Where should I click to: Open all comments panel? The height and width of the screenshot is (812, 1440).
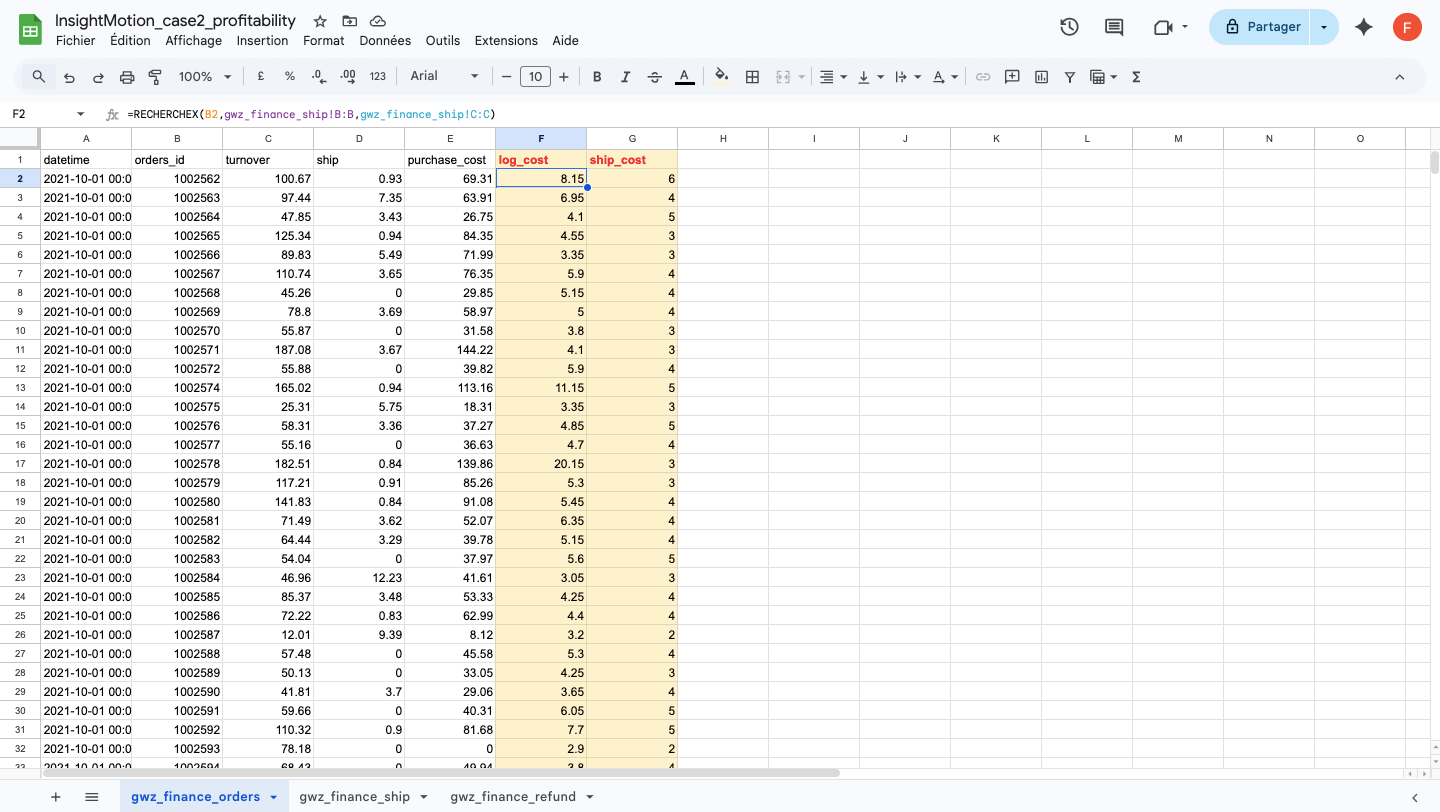click(1113, 27)
